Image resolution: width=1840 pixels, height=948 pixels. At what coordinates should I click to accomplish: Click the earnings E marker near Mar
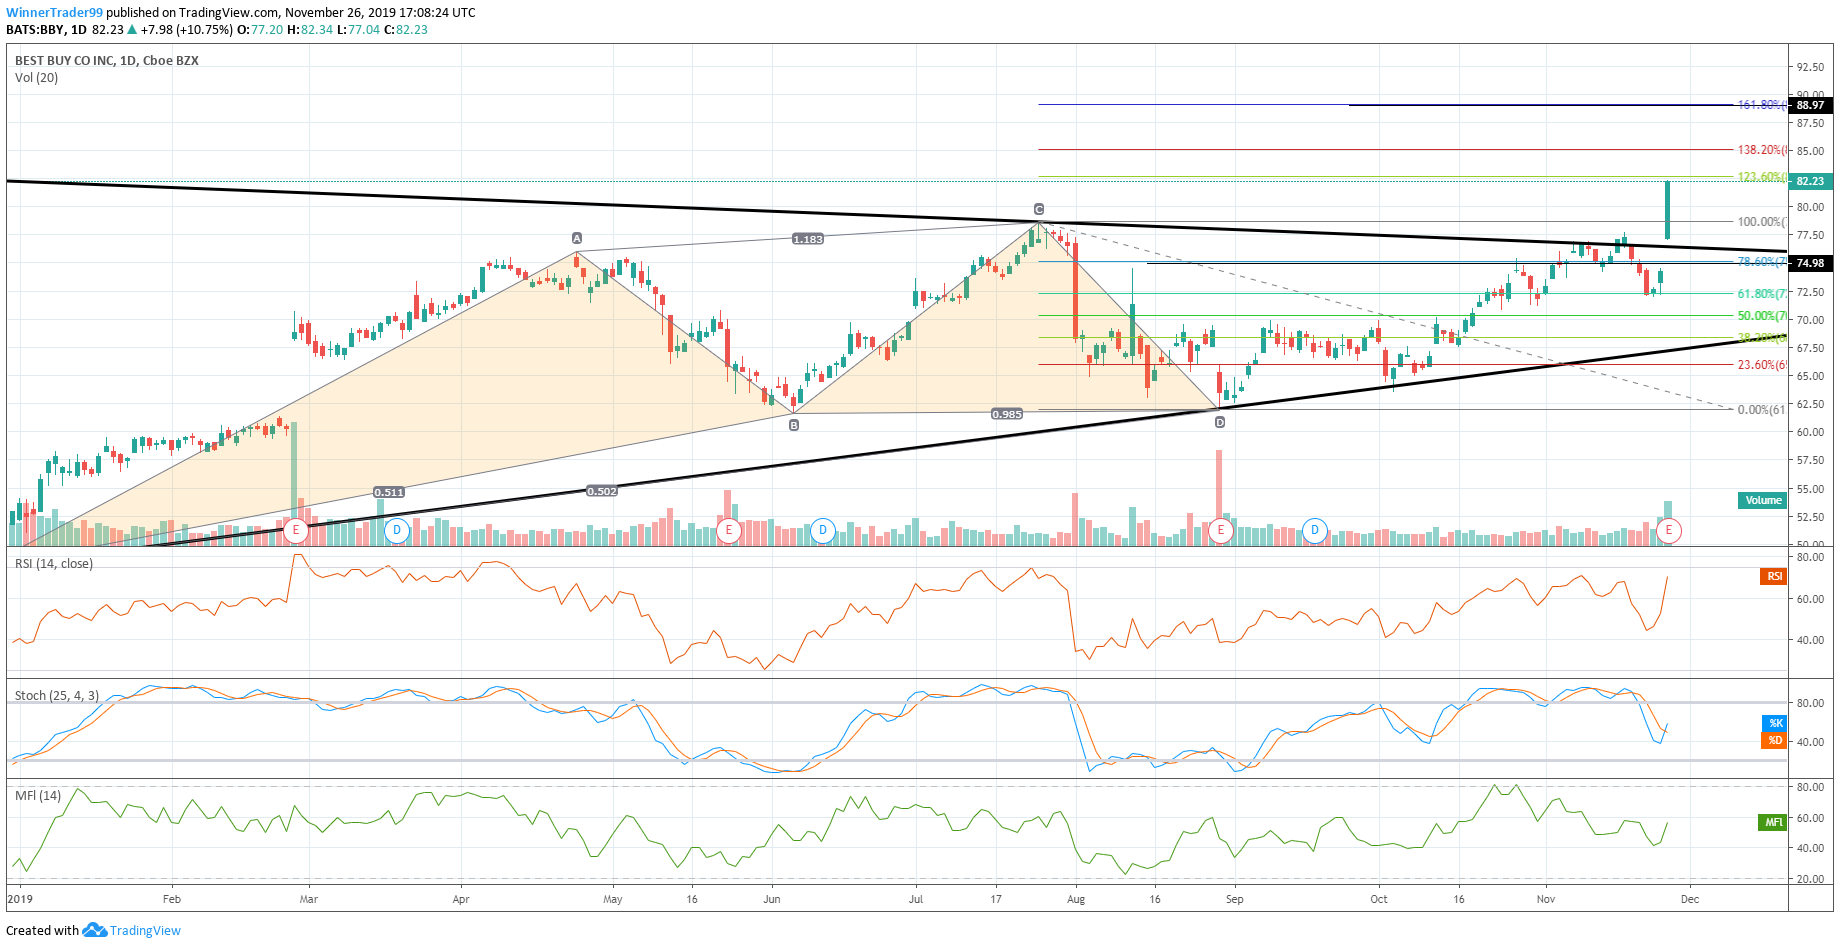(x=295, y=530)
